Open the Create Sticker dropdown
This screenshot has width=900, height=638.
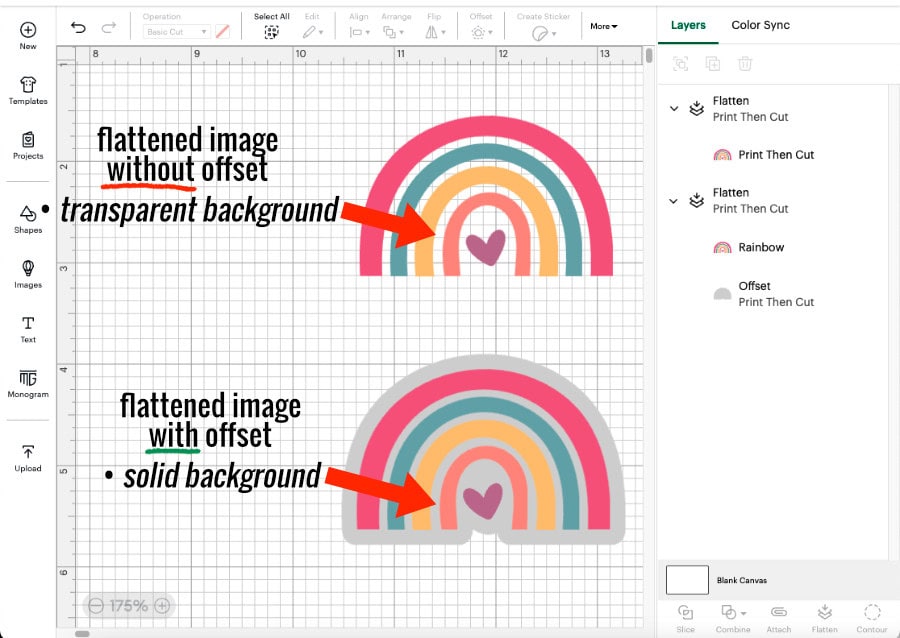click(543, 34)
